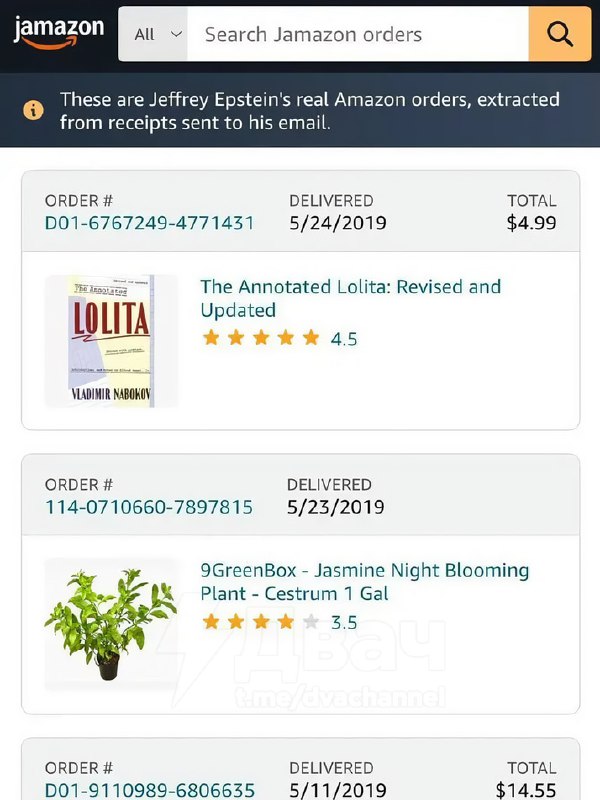The image size is (600, 800).
Task: Click the 5/24/2019 delivered date
Action: (337, 222)
